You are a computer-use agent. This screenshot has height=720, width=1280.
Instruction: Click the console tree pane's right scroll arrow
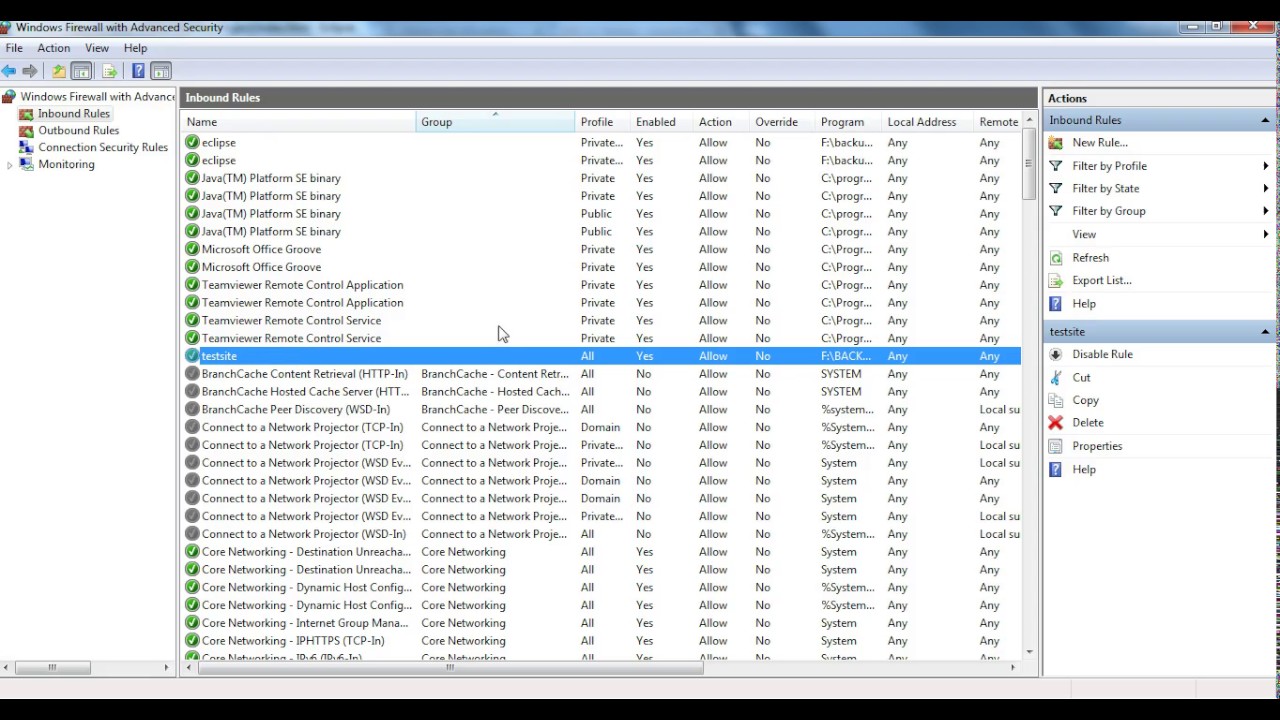coord(167,668)
